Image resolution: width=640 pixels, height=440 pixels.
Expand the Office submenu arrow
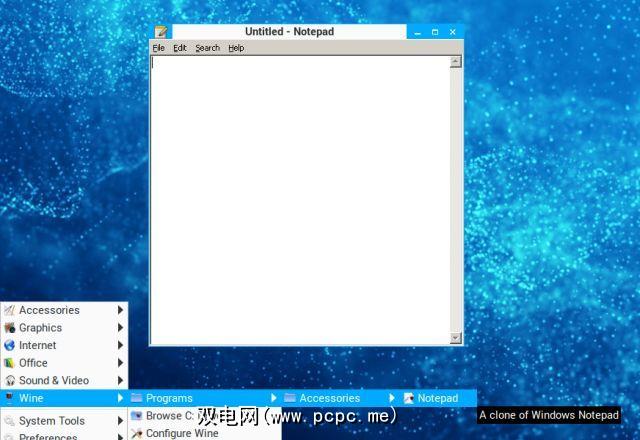point(120,363)
